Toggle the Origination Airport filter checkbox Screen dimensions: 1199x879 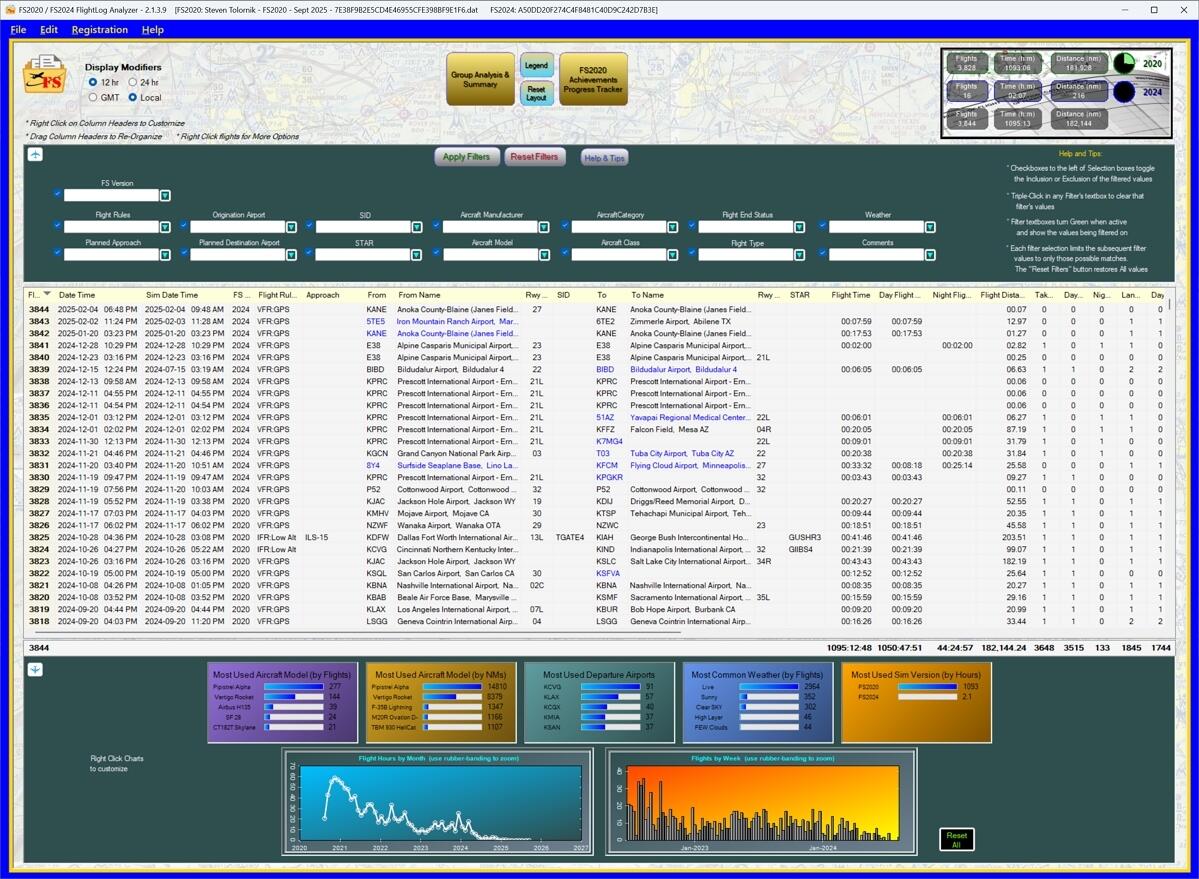(x=184, y=225)
